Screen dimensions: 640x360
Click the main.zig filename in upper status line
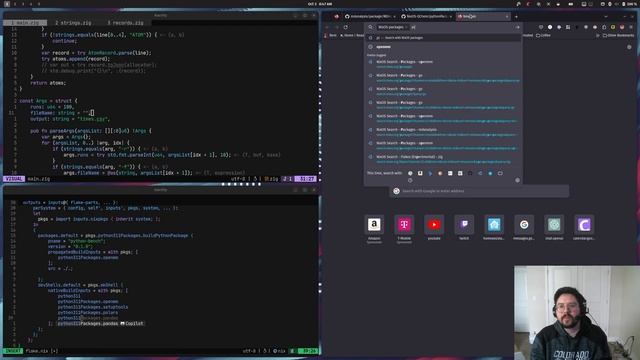click(38, 179)
